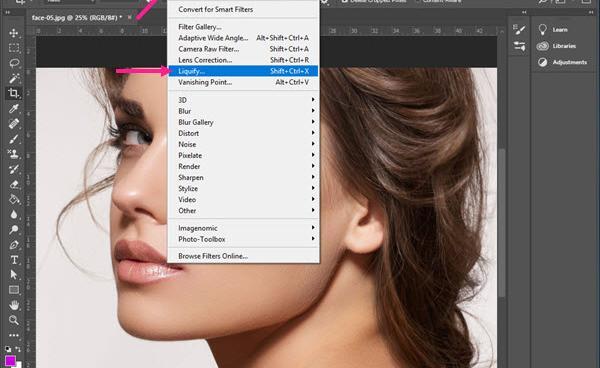
Task: Select the Magic Wand tool
Action: pos(14,78)
